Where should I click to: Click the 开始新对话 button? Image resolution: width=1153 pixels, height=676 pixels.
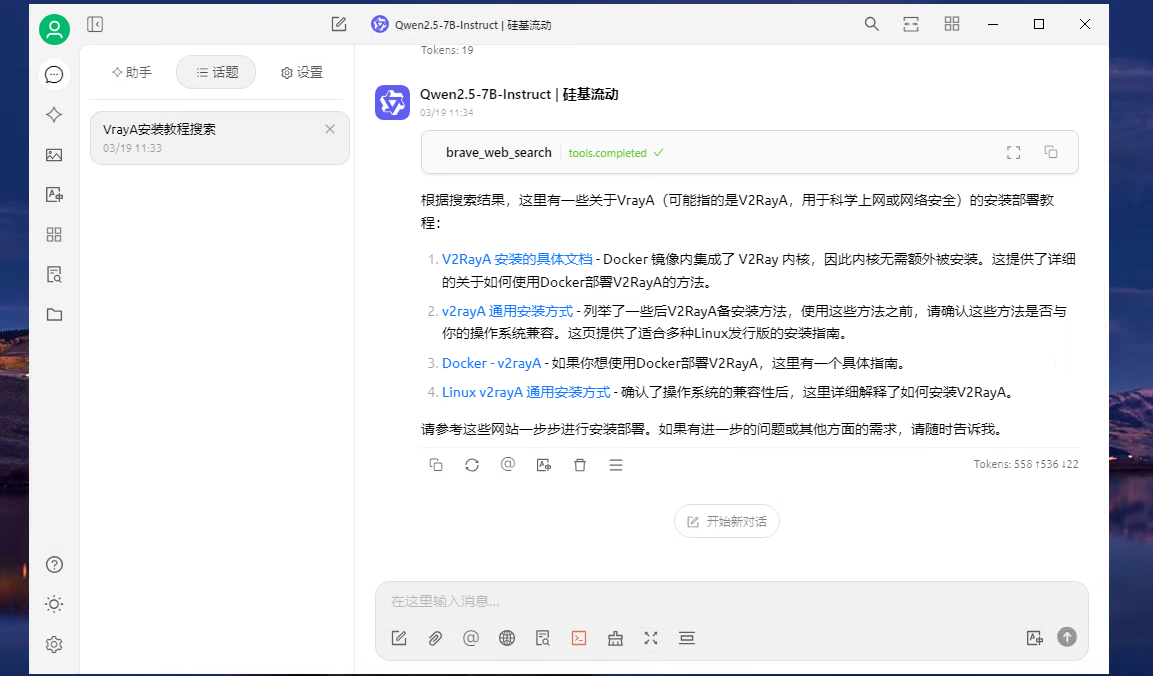pos(727,522)
